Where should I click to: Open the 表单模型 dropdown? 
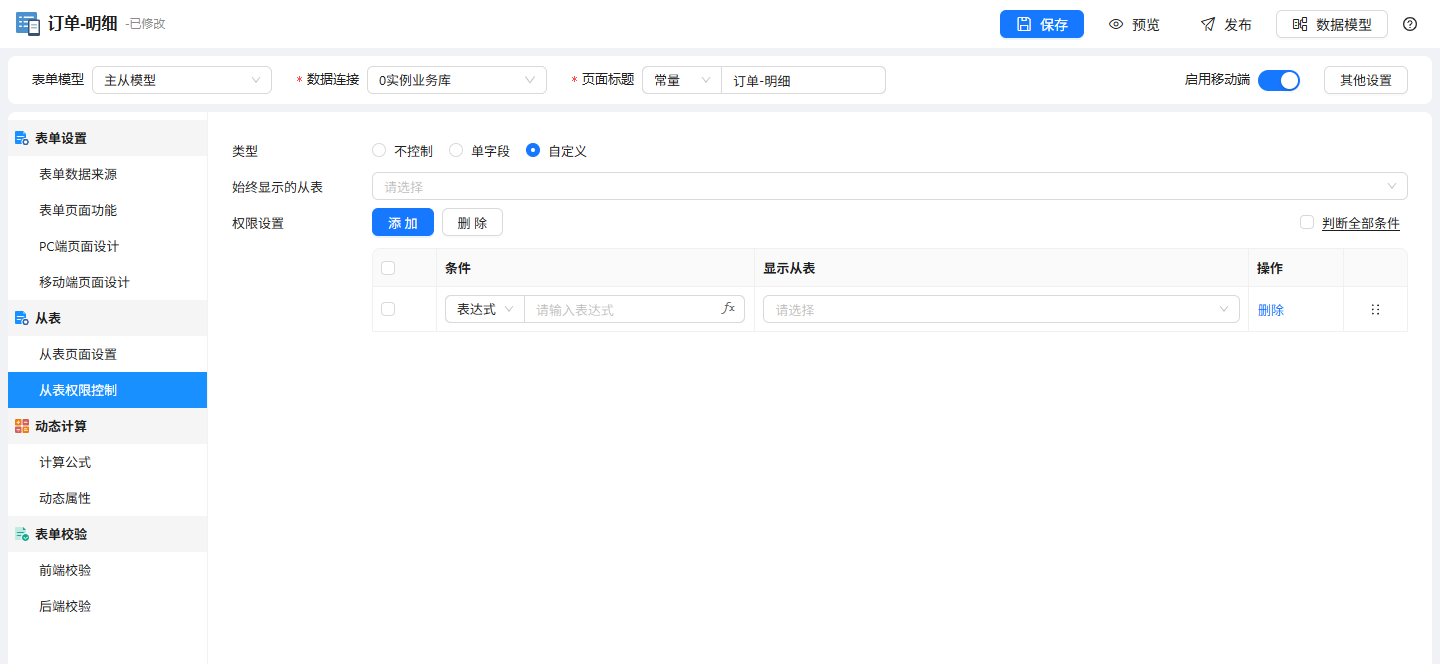[x=182, y=80]
